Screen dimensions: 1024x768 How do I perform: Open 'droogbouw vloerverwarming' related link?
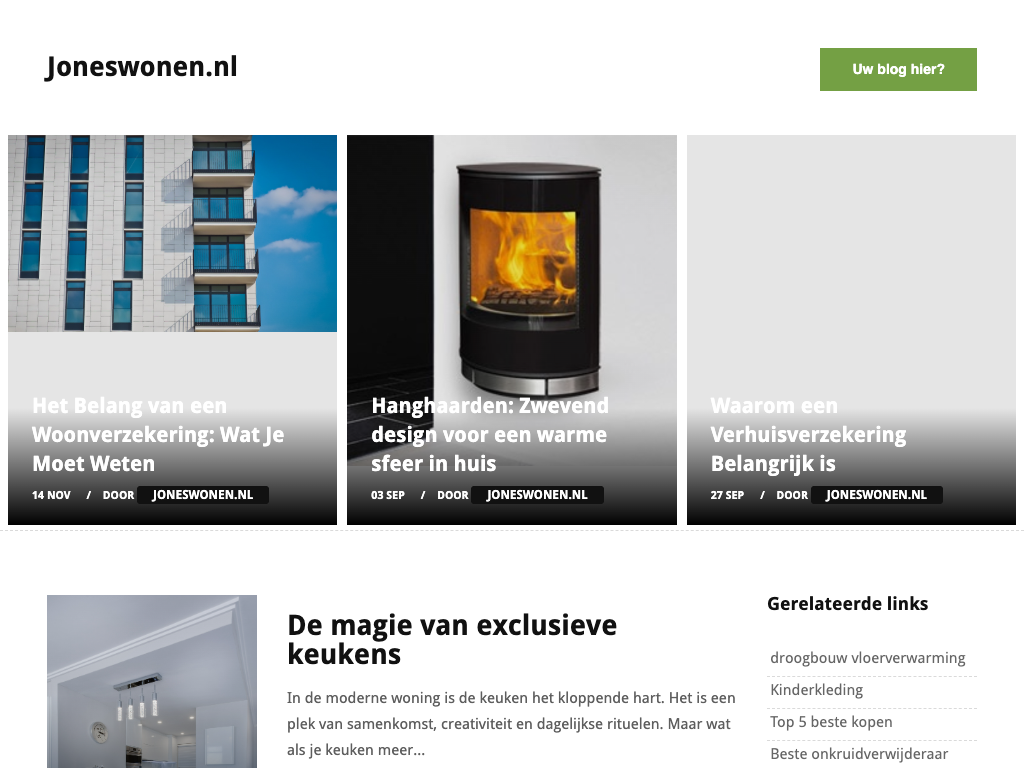coord(867,658)
